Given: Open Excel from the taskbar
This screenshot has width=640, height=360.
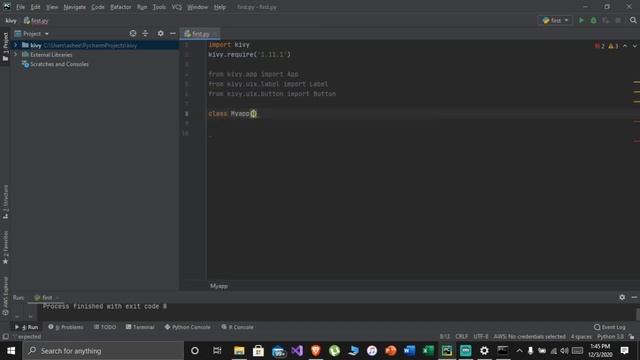Looking at the screenshot, I should coord(428,351).
